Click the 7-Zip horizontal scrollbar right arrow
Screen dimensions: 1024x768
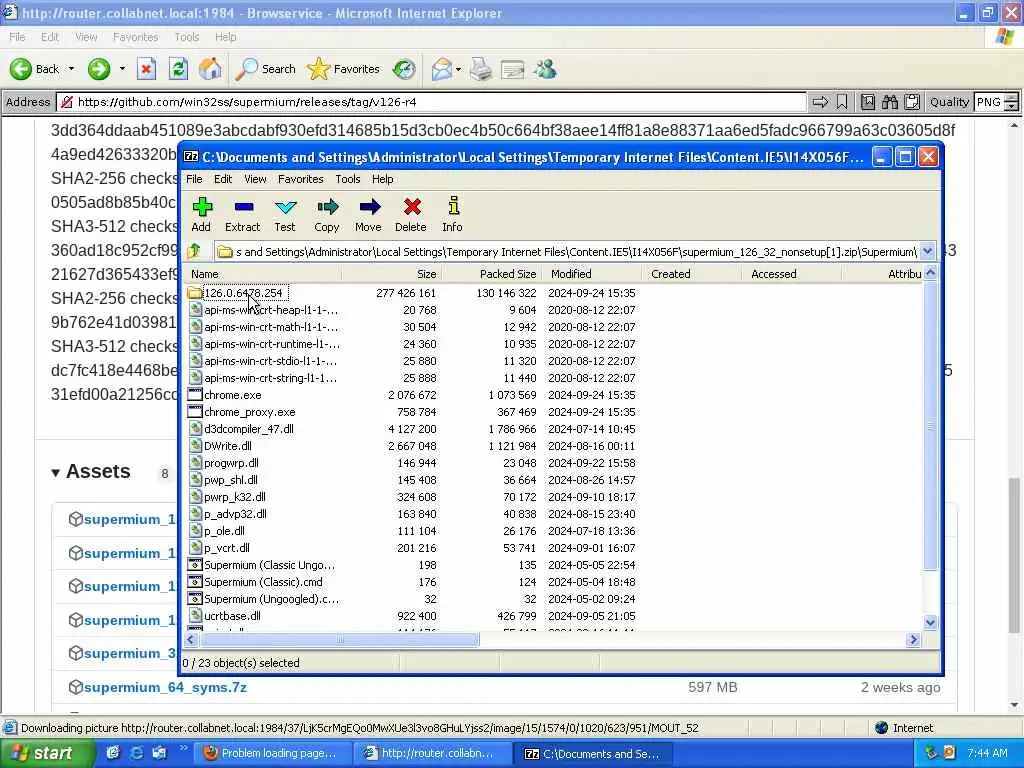click(913, 640)
